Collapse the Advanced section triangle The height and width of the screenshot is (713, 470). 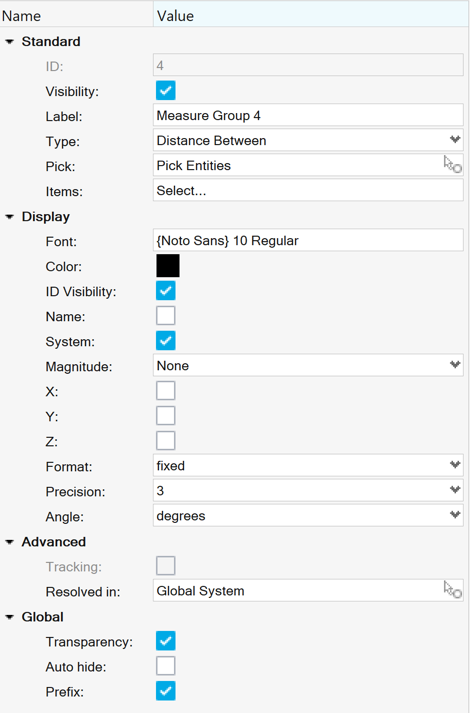click(9, 542)
